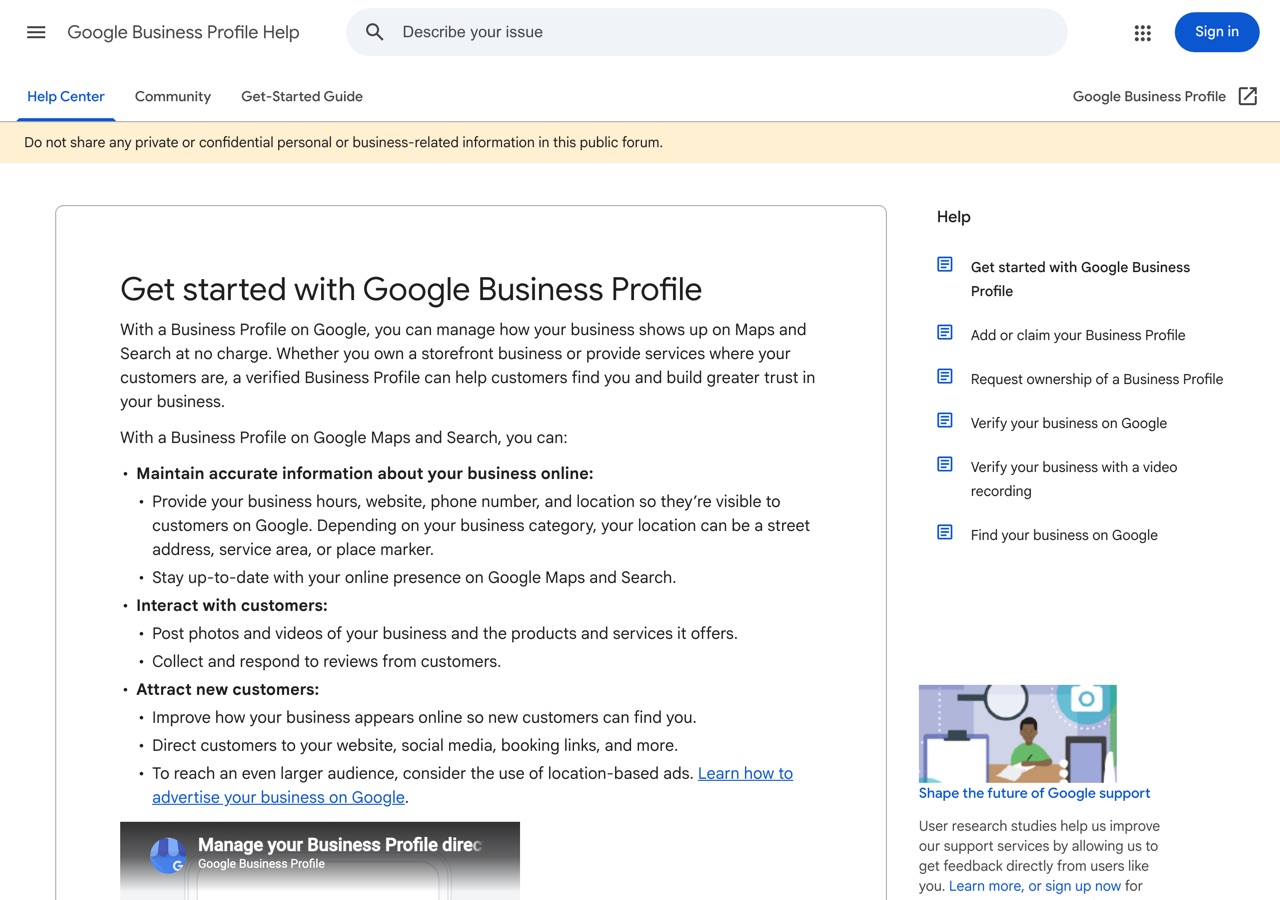Click Shape the future of Google support link
The image size is (1280, 900).
[x=1034, y=793]
